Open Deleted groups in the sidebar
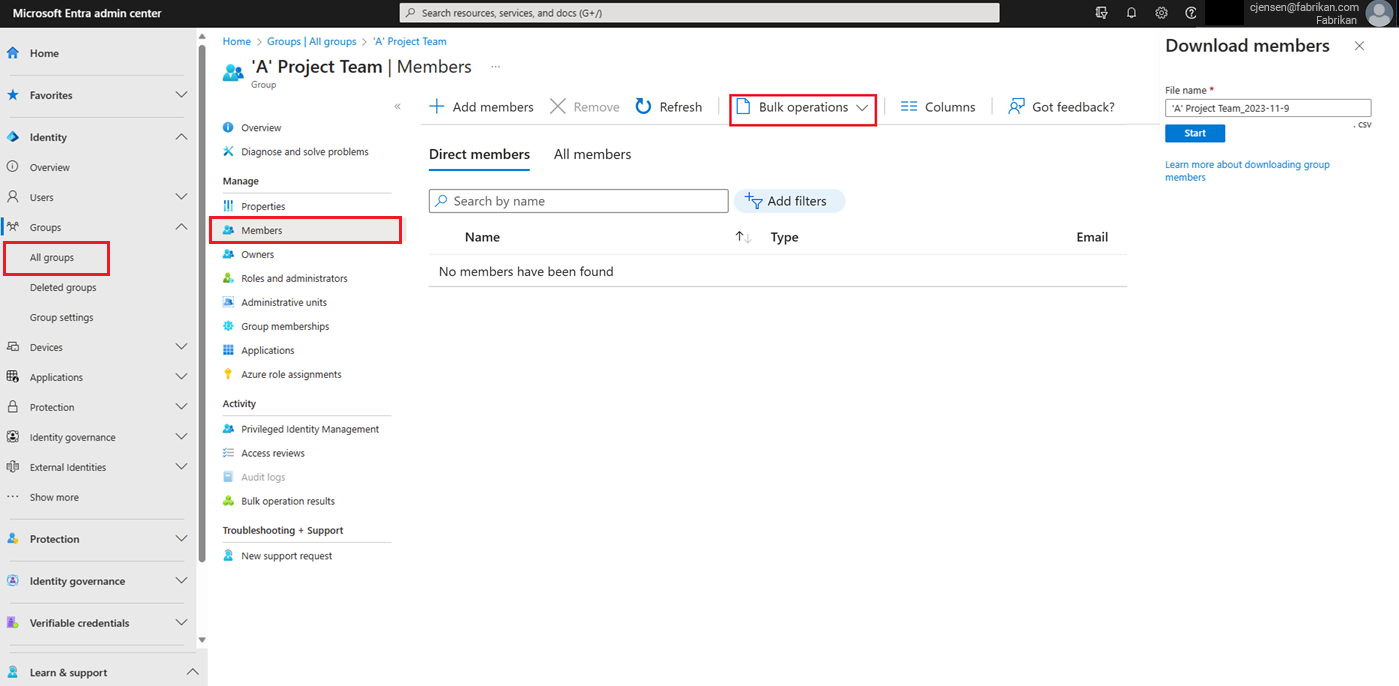This screenshot has width=1399, height=686. (63, 287)
